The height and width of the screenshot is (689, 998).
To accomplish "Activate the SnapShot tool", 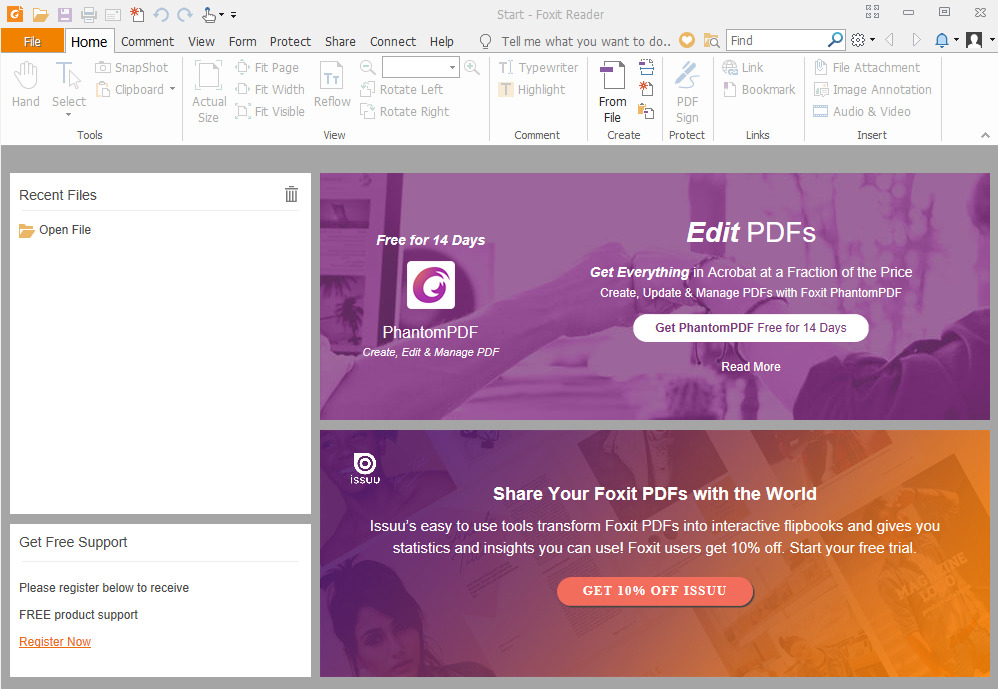I will 132,67.
